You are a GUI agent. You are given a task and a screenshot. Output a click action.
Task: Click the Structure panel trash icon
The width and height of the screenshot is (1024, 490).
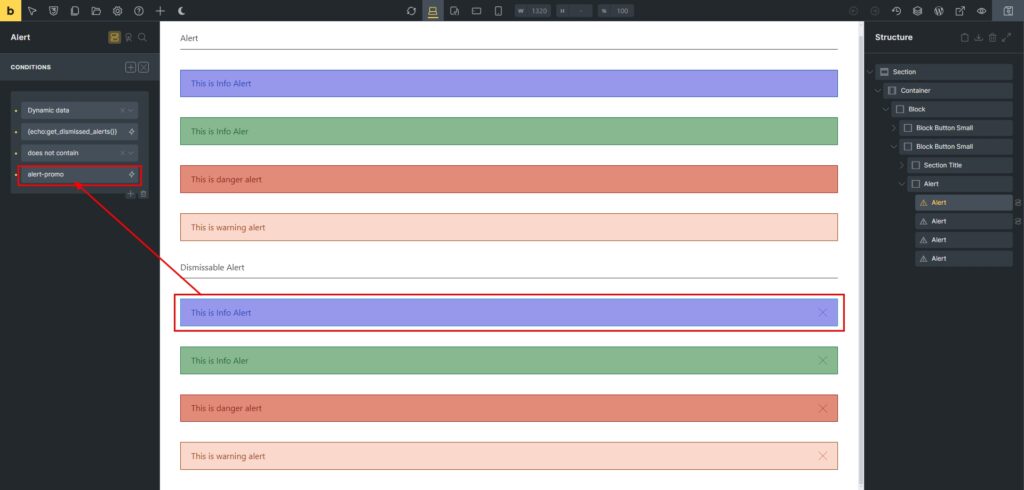tap(993, 38)
